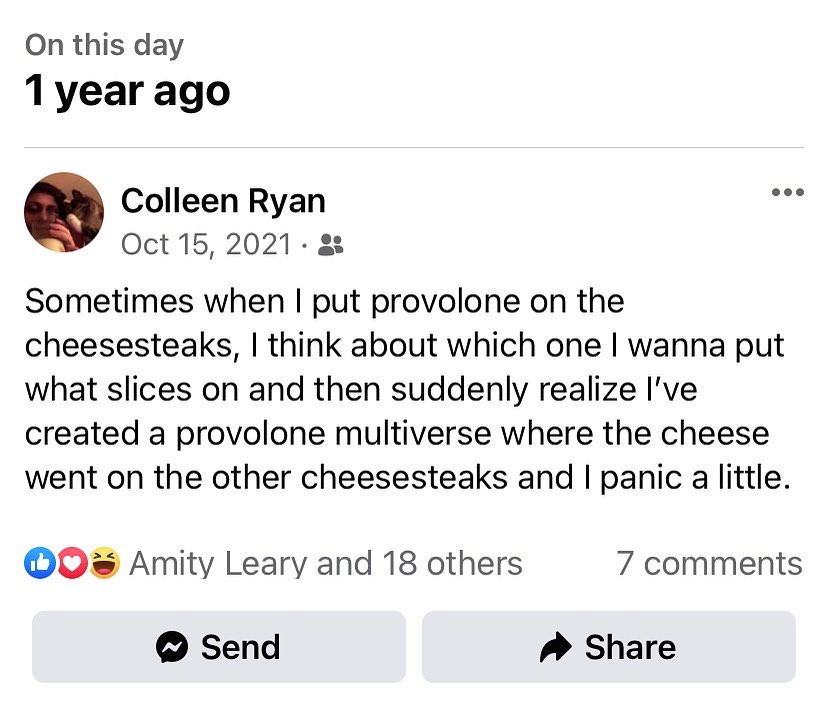Open the three-dot post options menu
This screenshot has height=711, width=828.
point(787,193)
